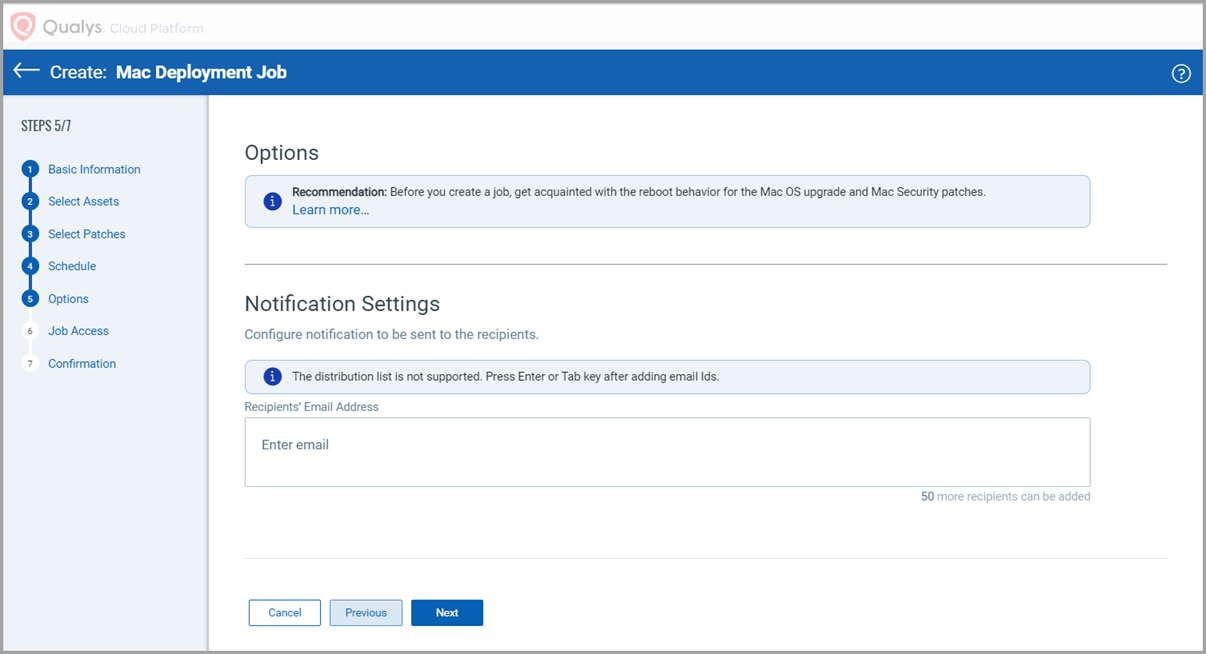This screenshot has height=654, width=1206.
Task: Click the step 5 circle icon
Action: 30,299
